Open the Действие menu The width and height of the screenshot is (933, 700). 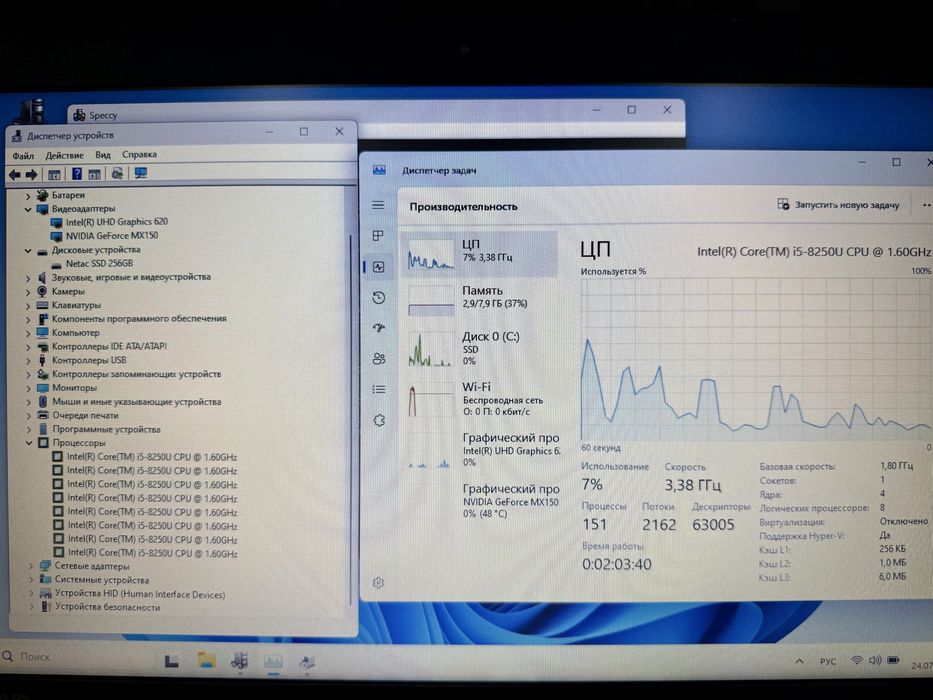[x=64, y=155]
